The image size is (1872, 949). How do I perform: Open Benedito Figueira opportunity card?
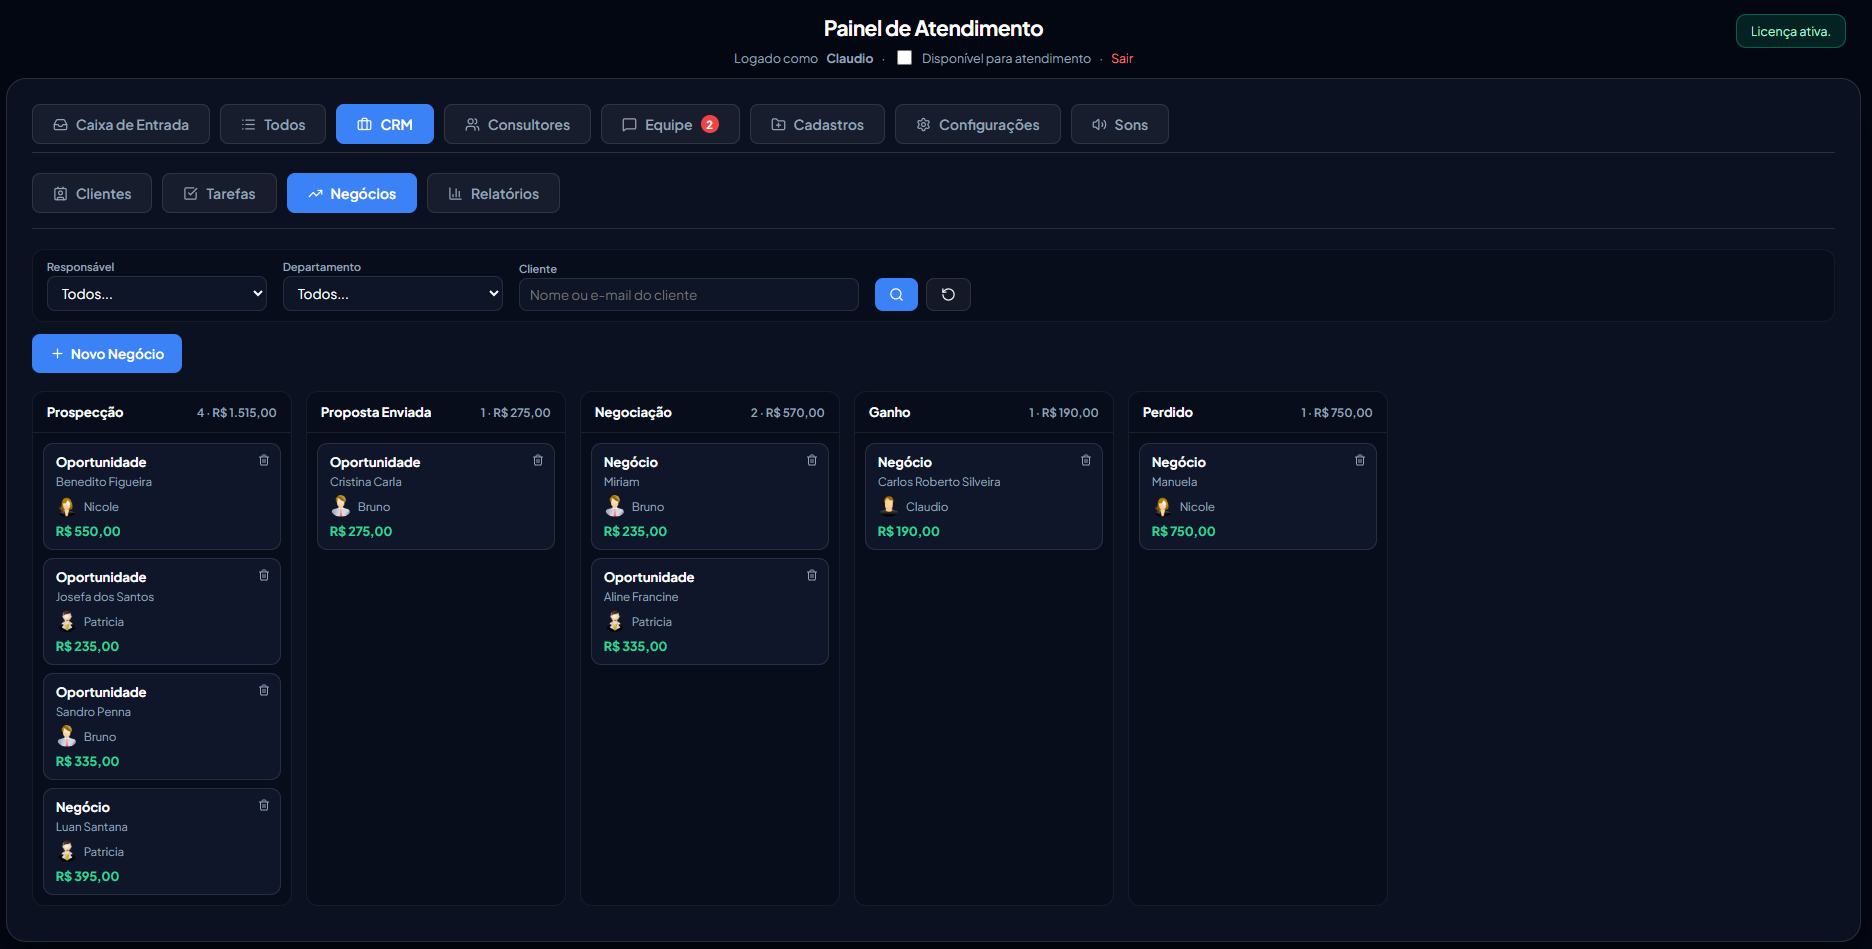pos(162,496)
